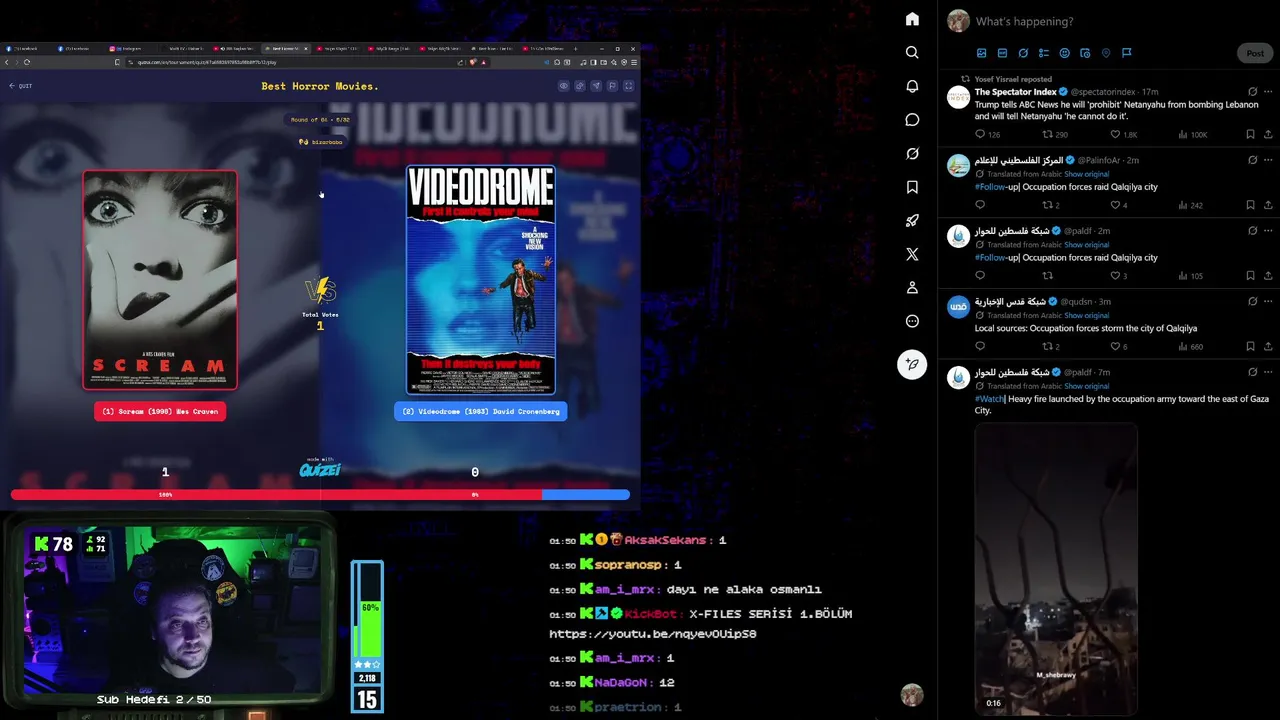Open X Profile person icon

912,288
